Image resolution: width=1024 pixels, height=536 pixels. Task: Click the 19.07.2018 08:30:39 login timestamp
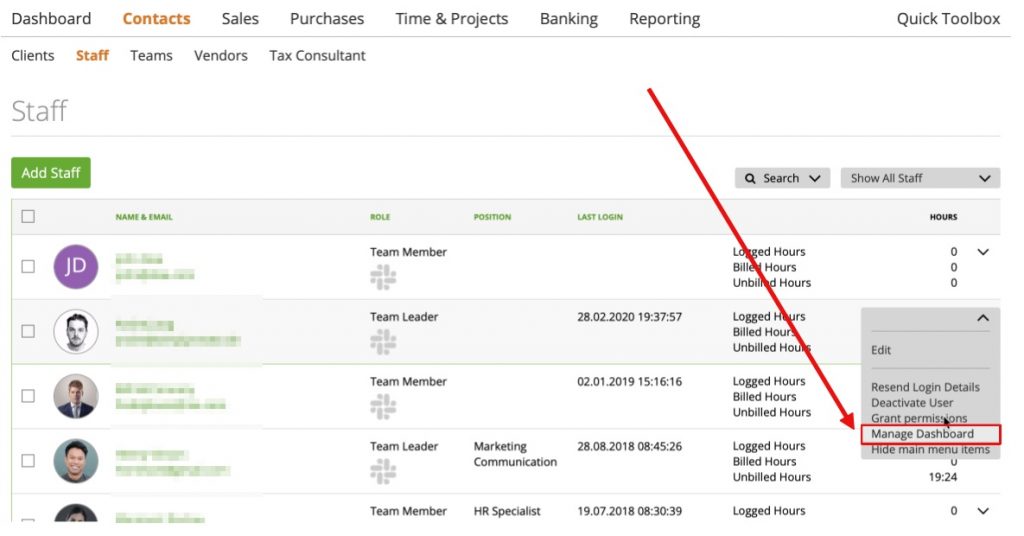(630, 511)
